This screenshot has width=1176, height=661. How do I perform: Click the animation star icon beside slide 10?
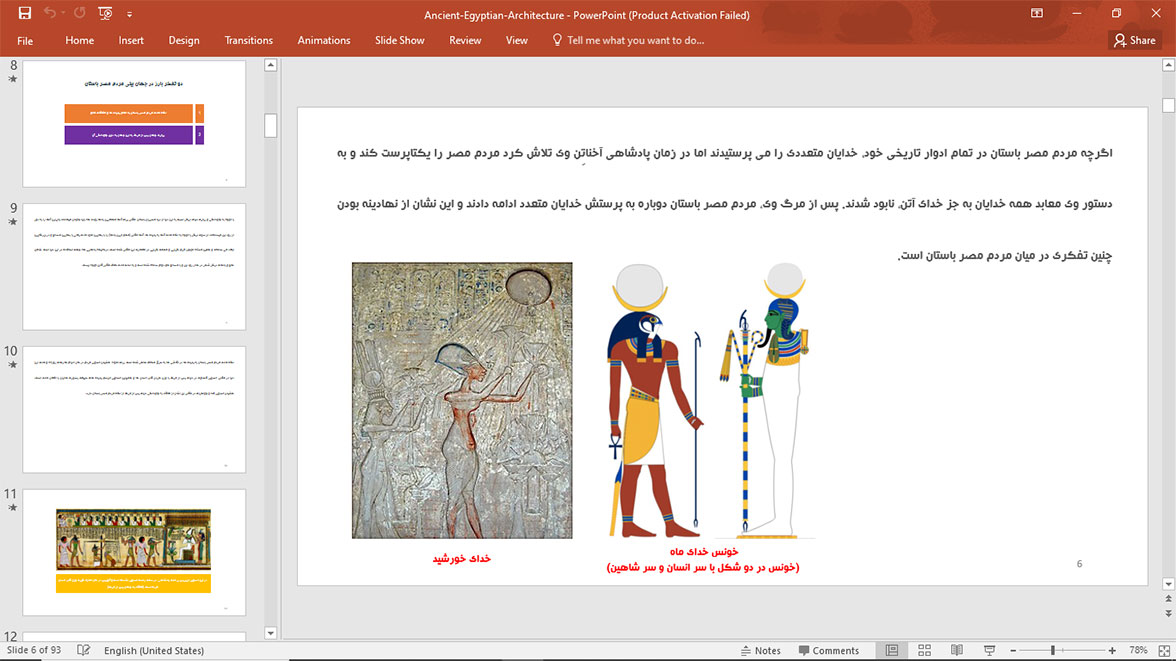point(12,365)
